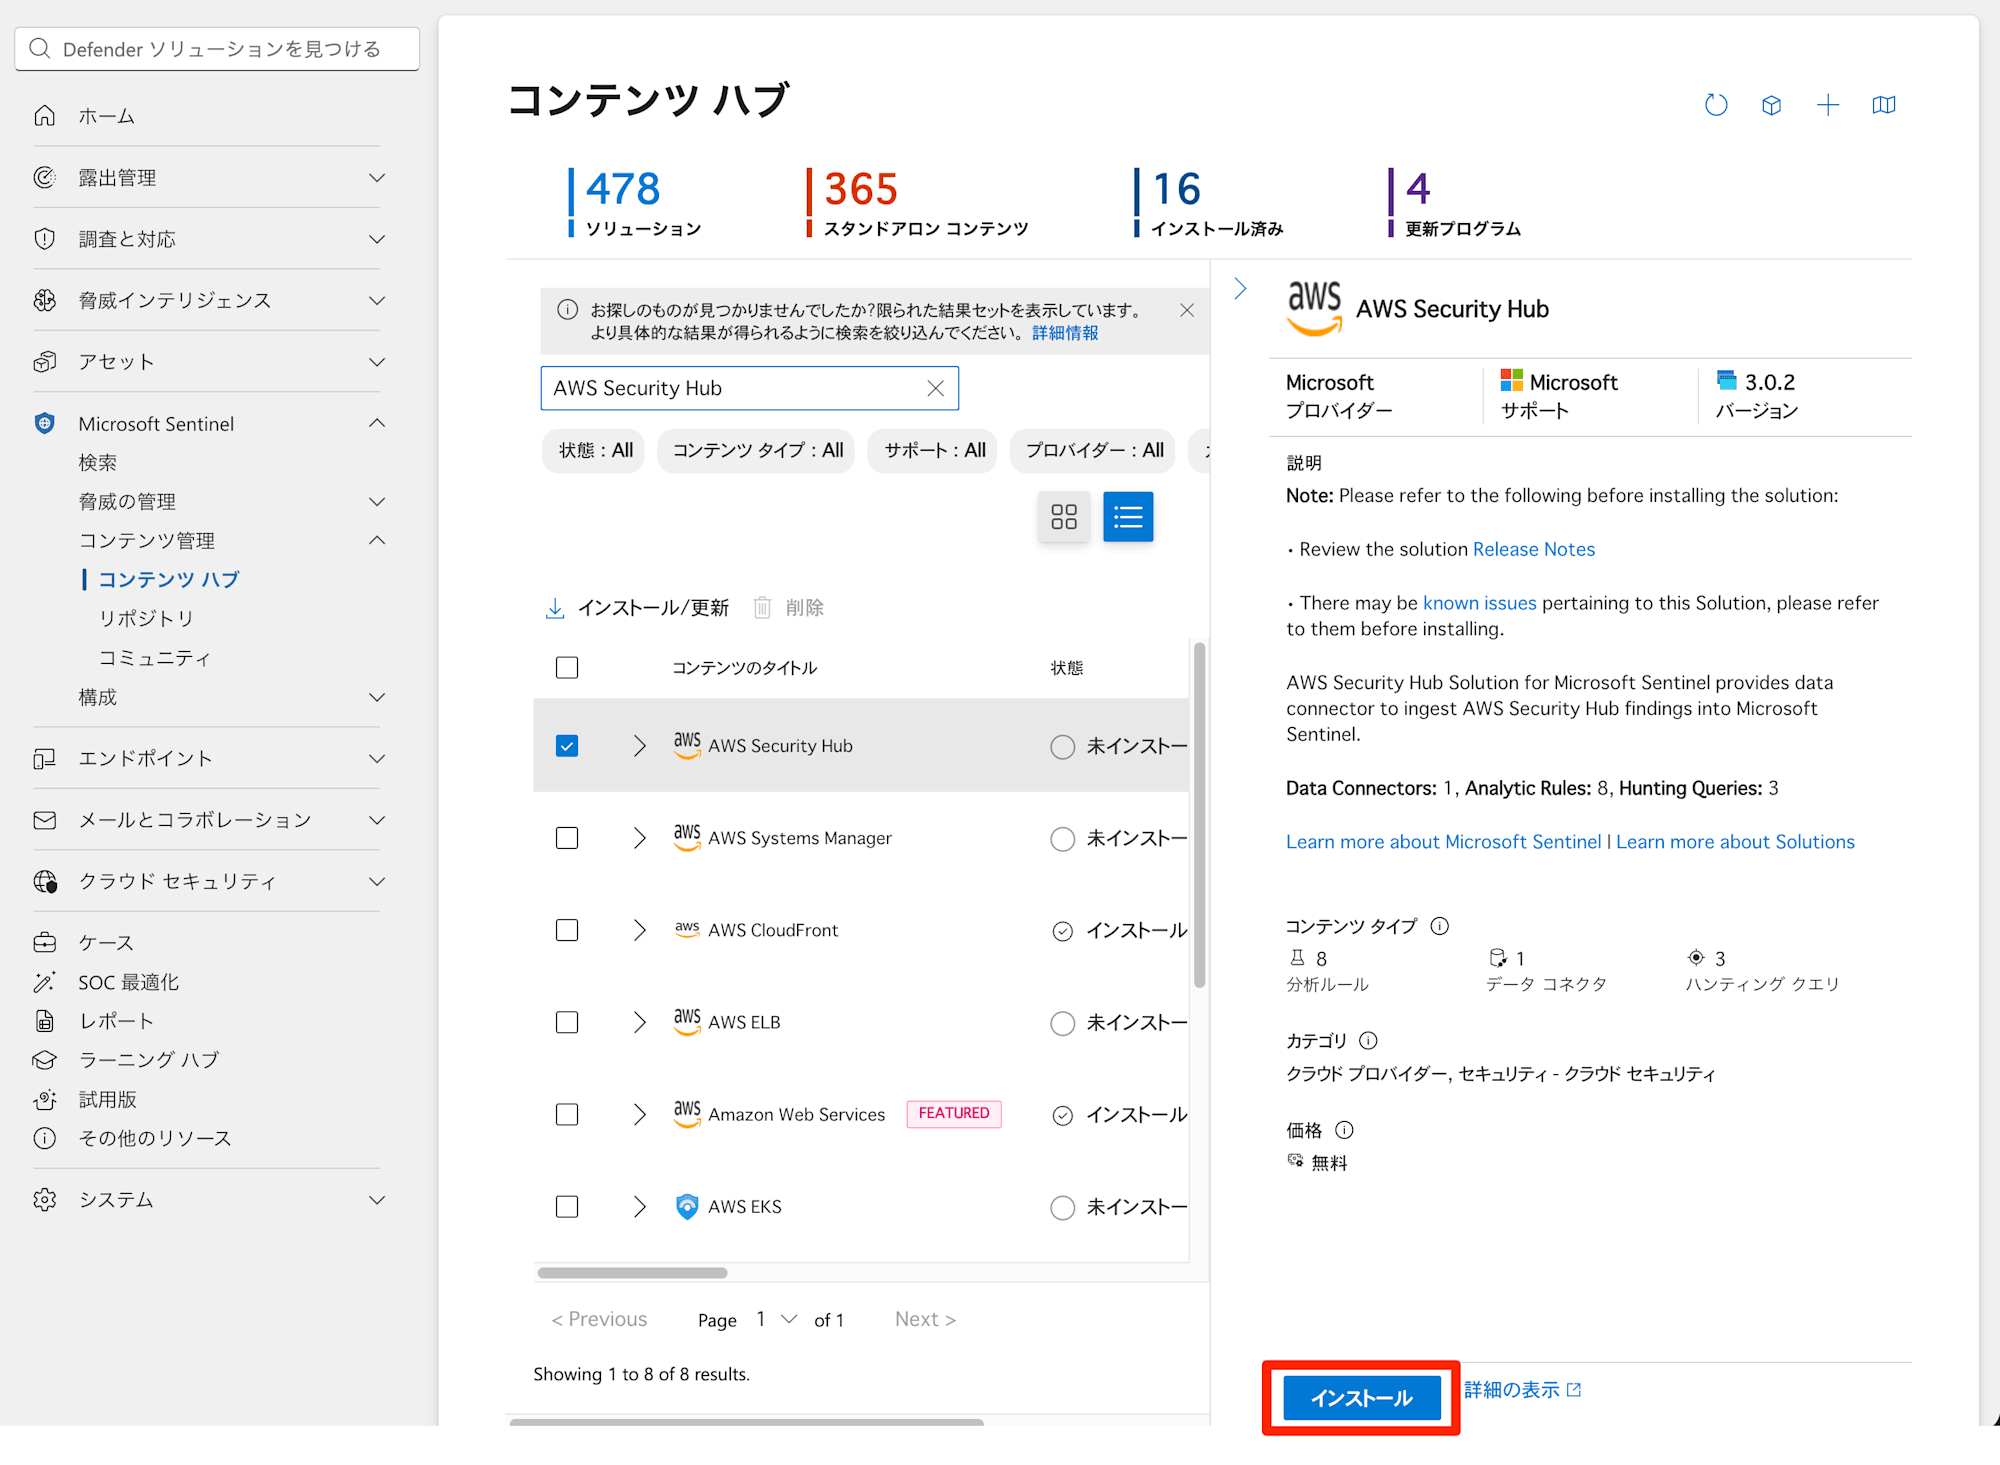Click the クラウド セキュリティ globe icon

pyautogui.click(x=44, y=881)
